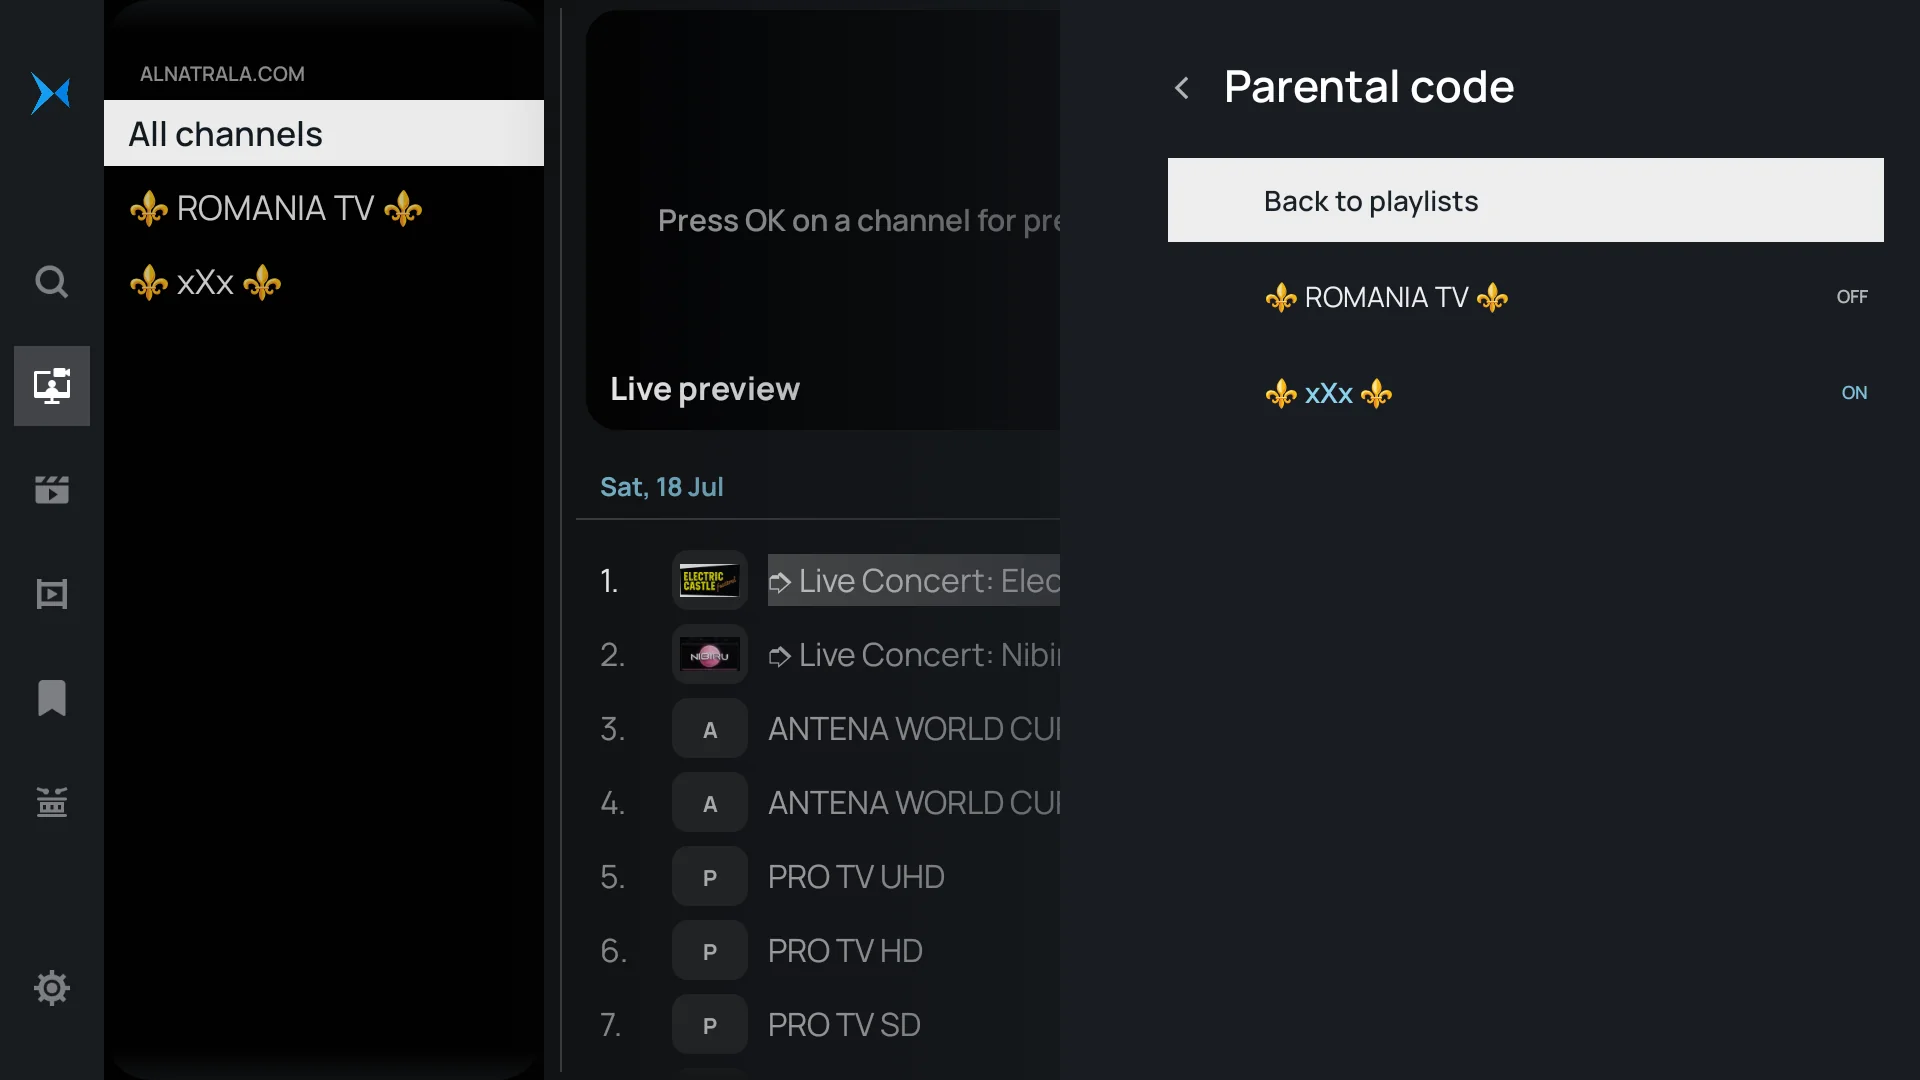
Task: Open the Movies clapperboard icon in the sidebar
Action: coord(52,490)
